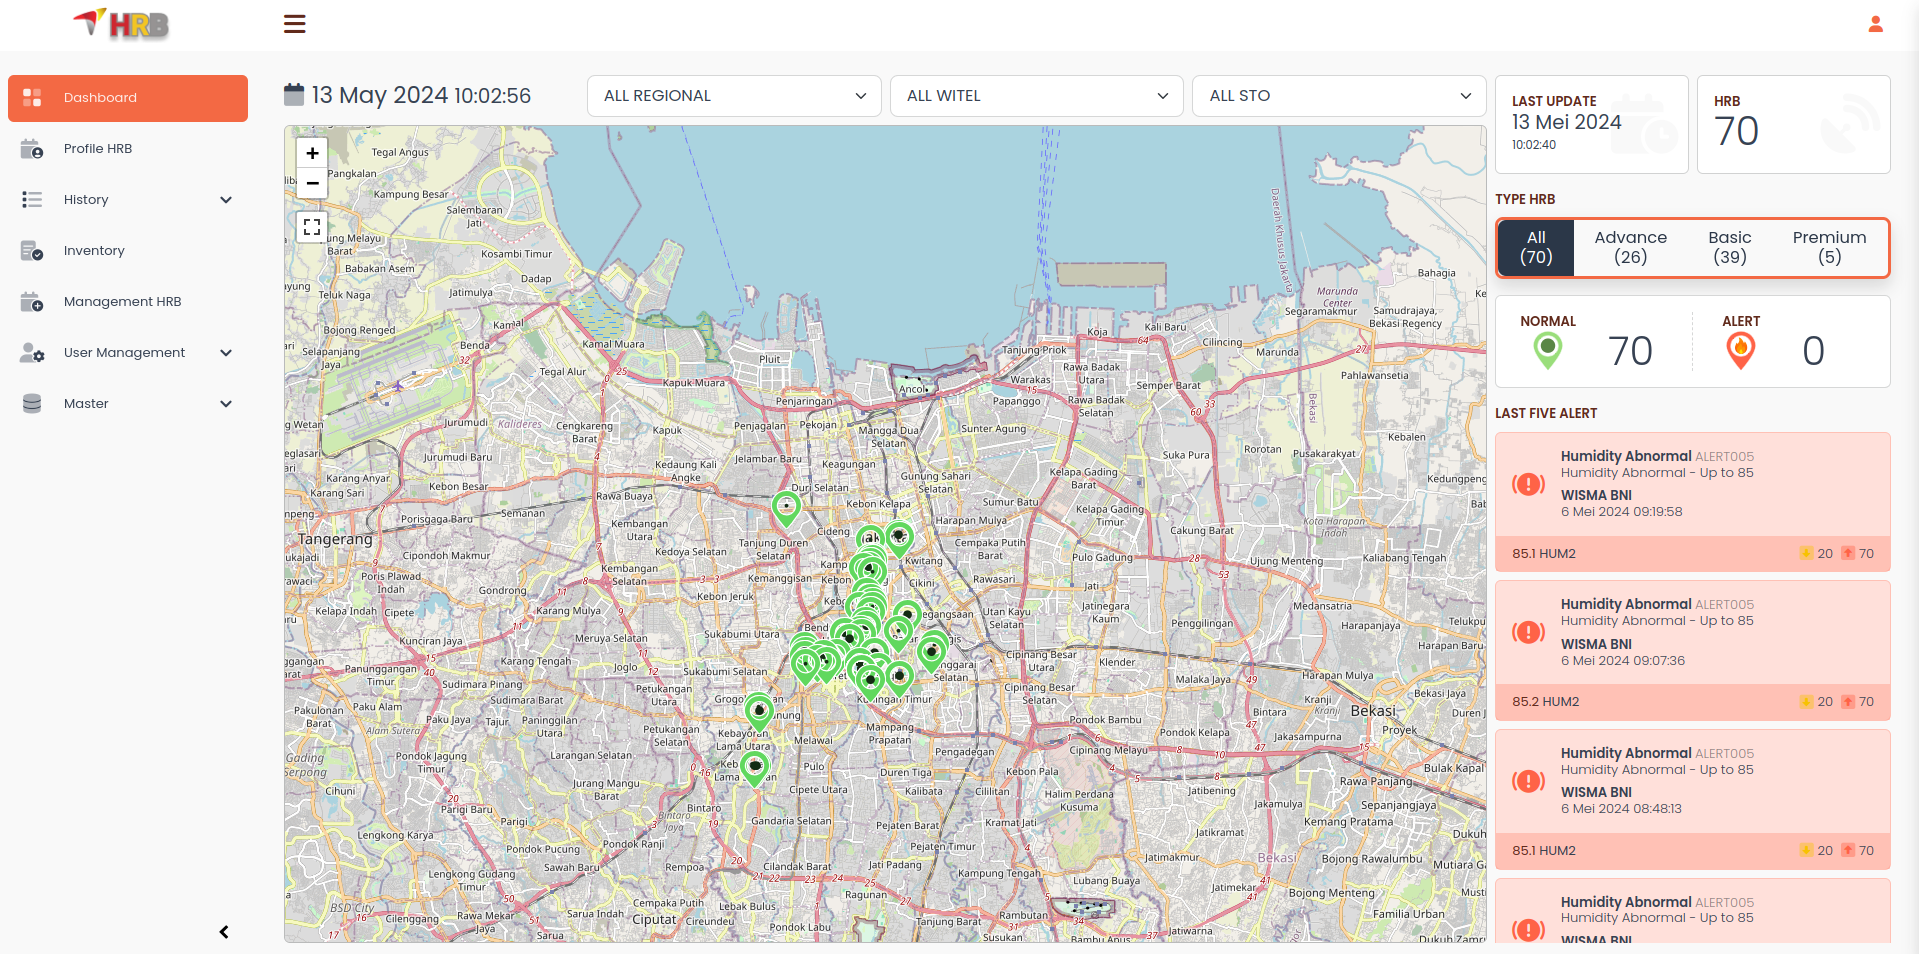
Task: Click the LAST UPDATE card
Action: click(1591, 124)
